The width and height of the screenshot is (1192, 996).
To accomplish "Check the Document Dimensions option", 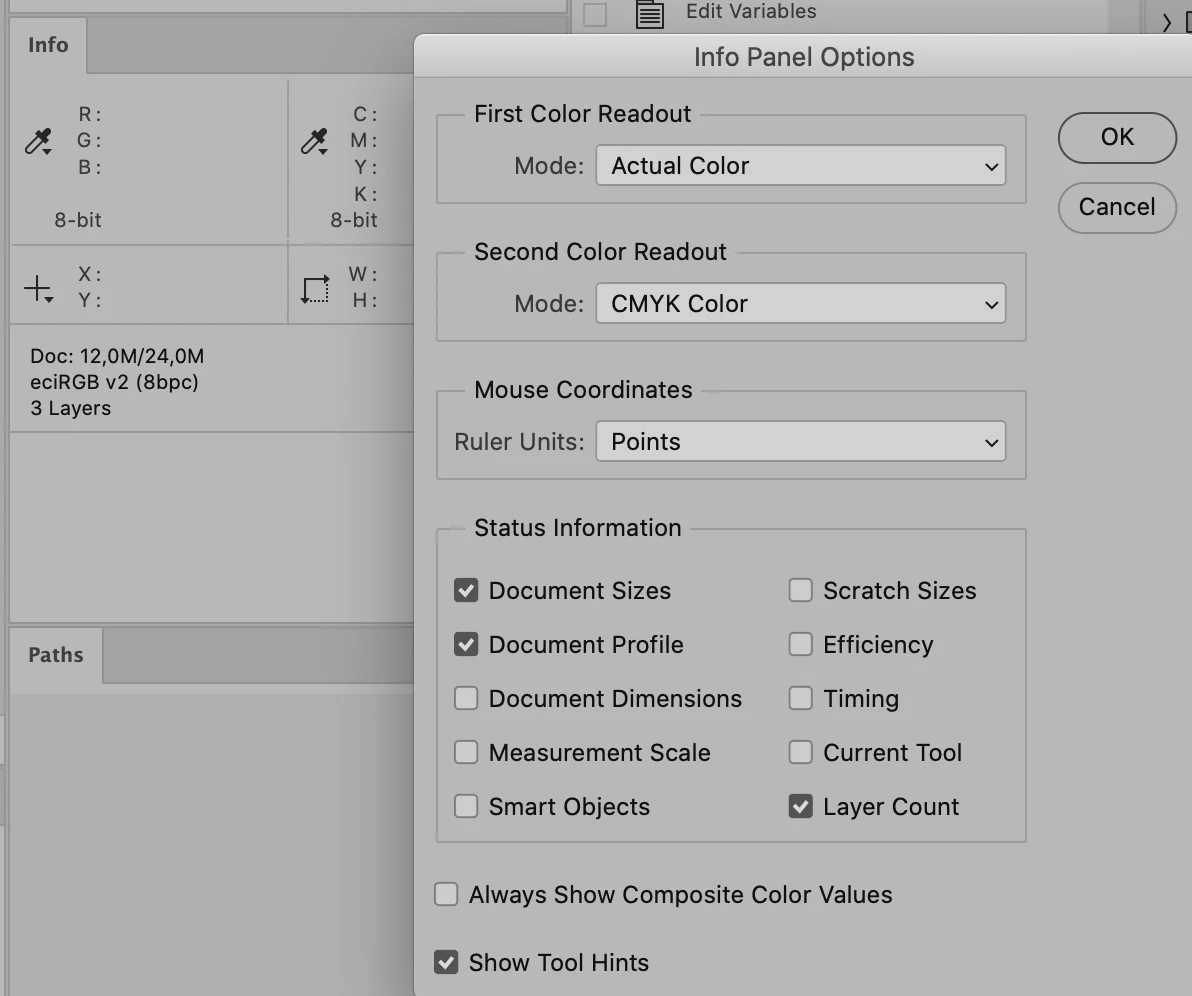I will pyautogui.click(x=466, y=699).
